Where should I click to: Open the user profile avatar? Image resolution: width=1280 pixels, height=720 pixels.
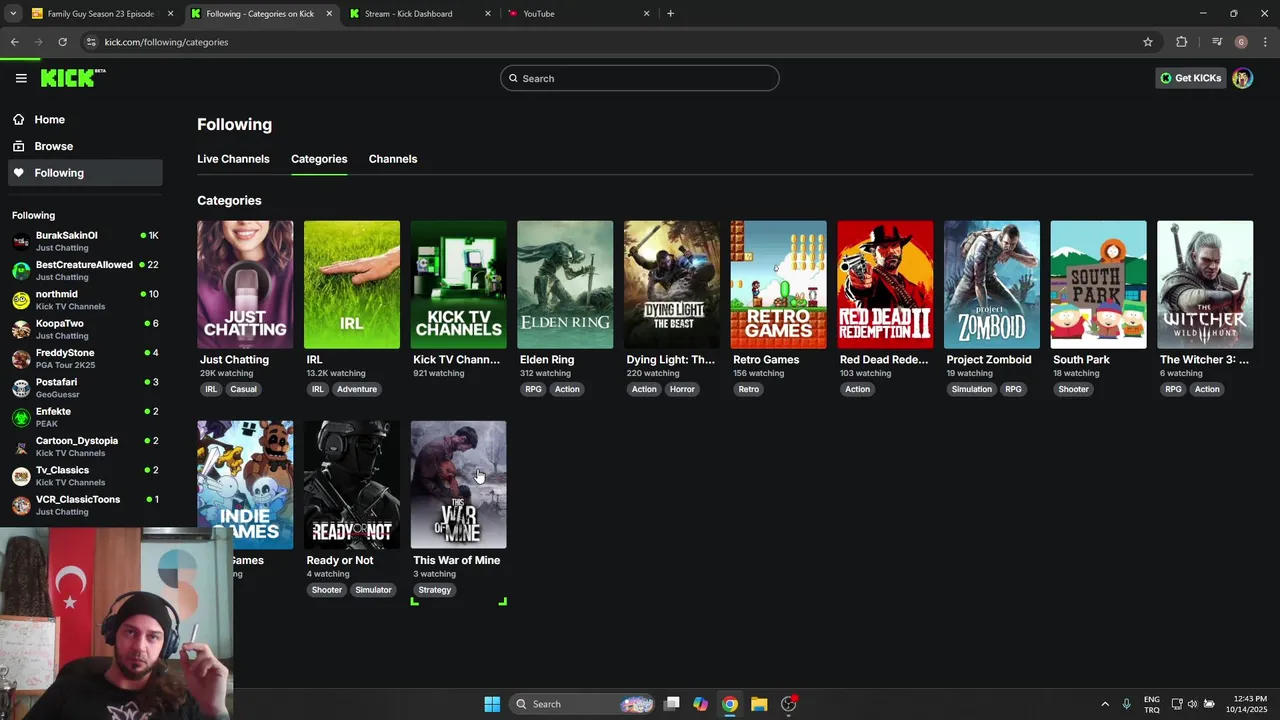click(1242, 78)
